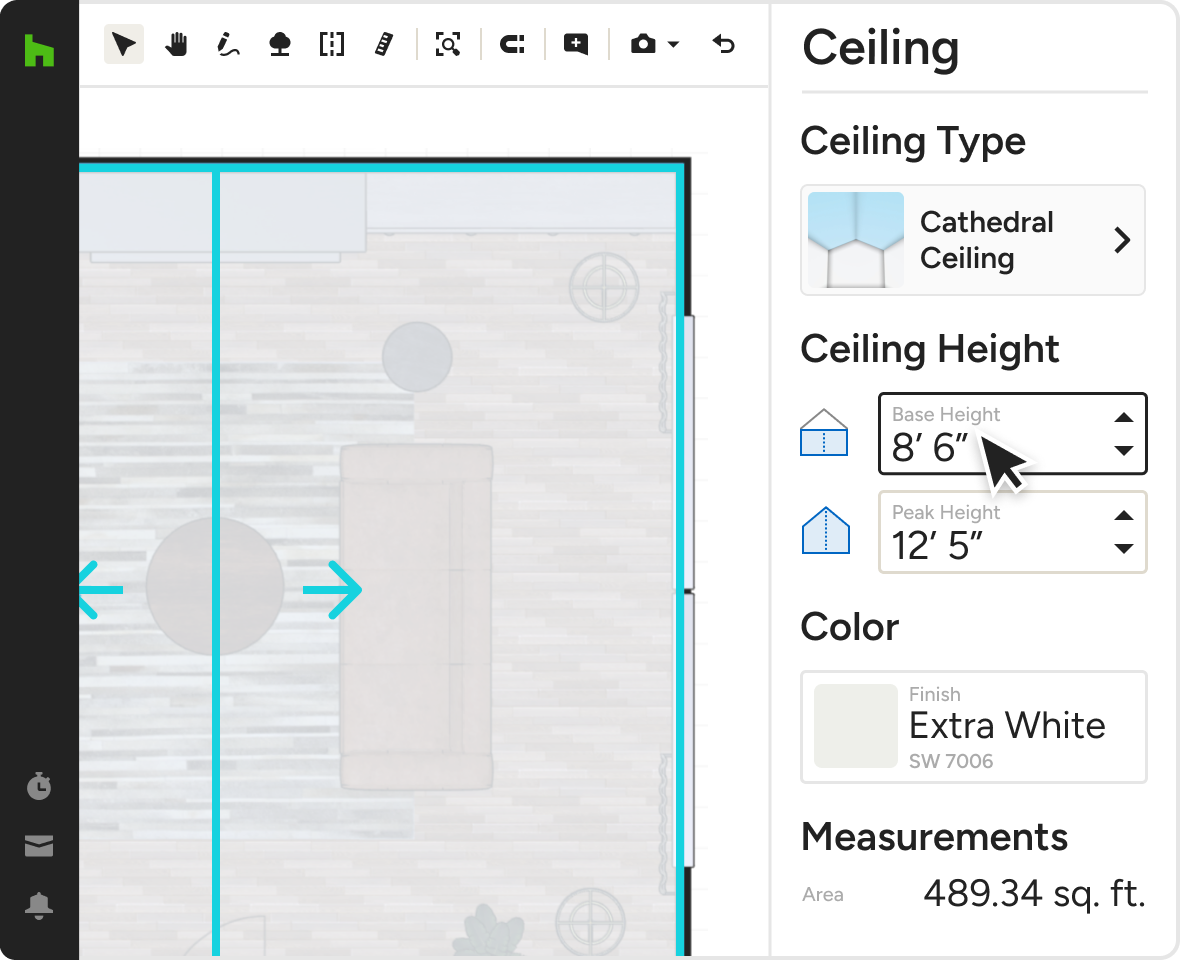
Task: Click the Extra White color swatch
Action: click(855, 726)
